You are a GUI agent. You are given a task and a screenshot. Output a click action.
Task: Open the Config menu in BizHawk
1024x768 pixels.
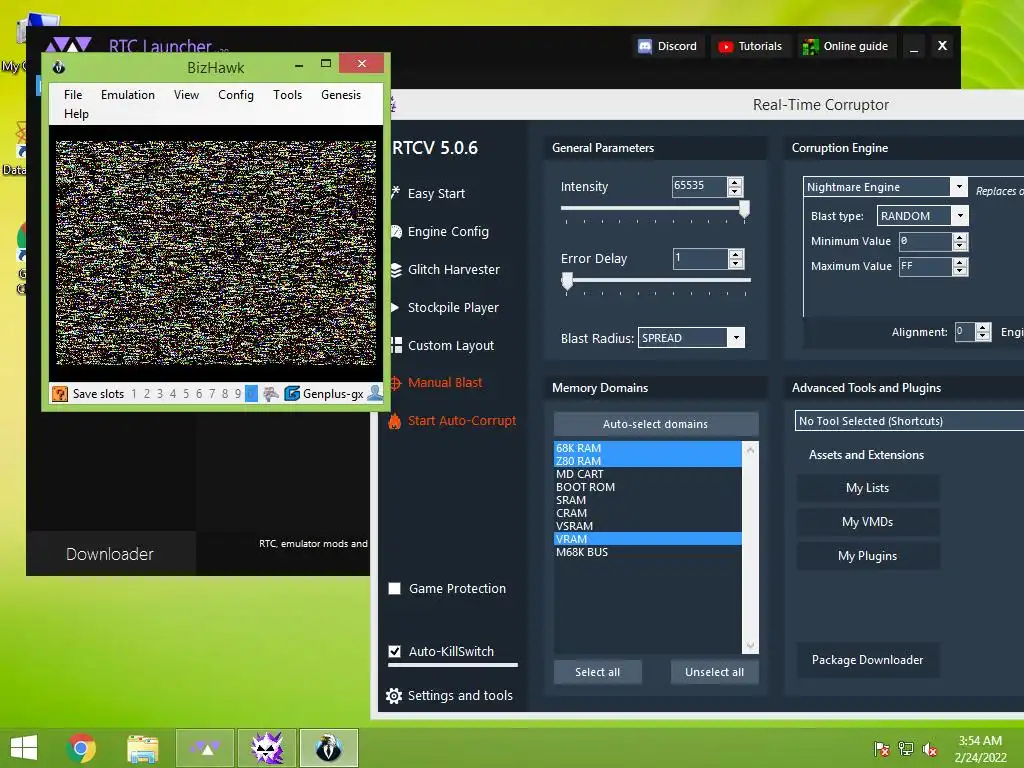point(236,95)
